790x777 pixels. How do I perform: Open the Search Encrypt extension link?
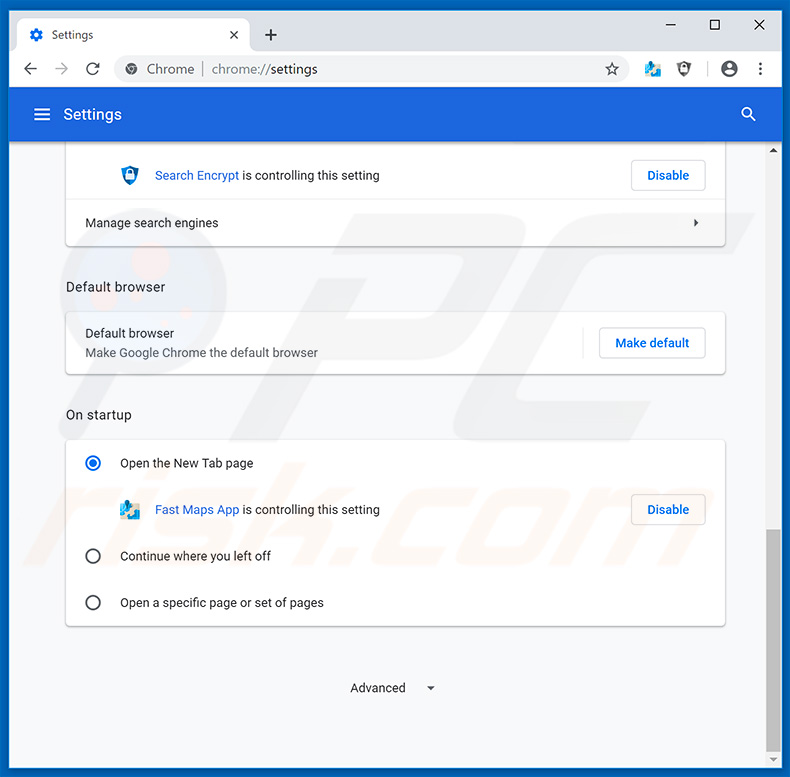tap(196, 175)
